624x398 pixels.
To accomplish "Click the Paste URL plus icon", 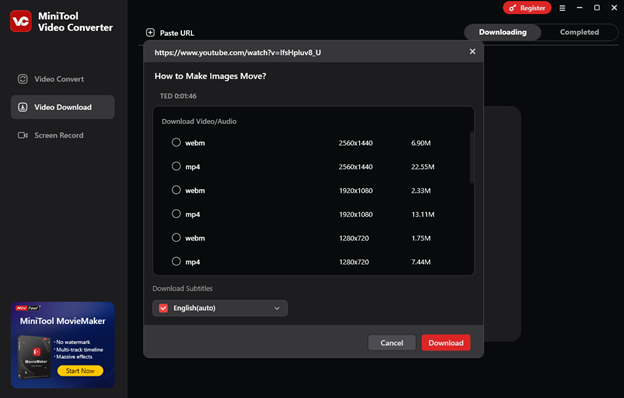I will (150, 33).
